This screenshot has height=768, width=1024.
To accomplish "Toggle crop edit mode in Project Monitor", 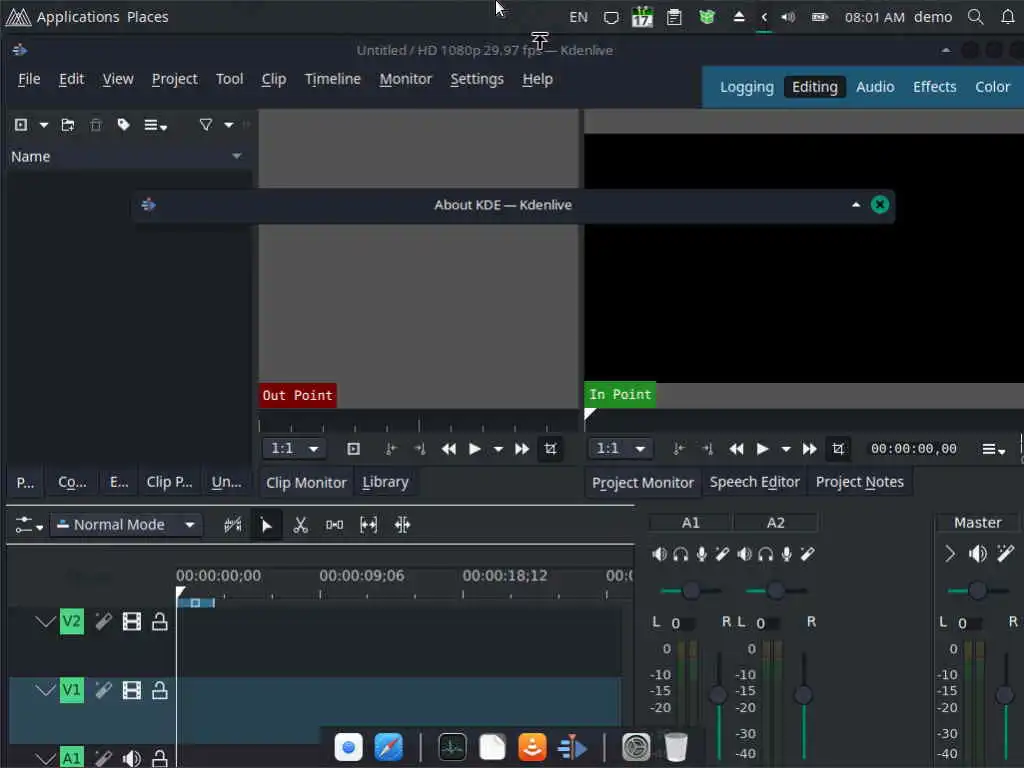I will point(838,449).
